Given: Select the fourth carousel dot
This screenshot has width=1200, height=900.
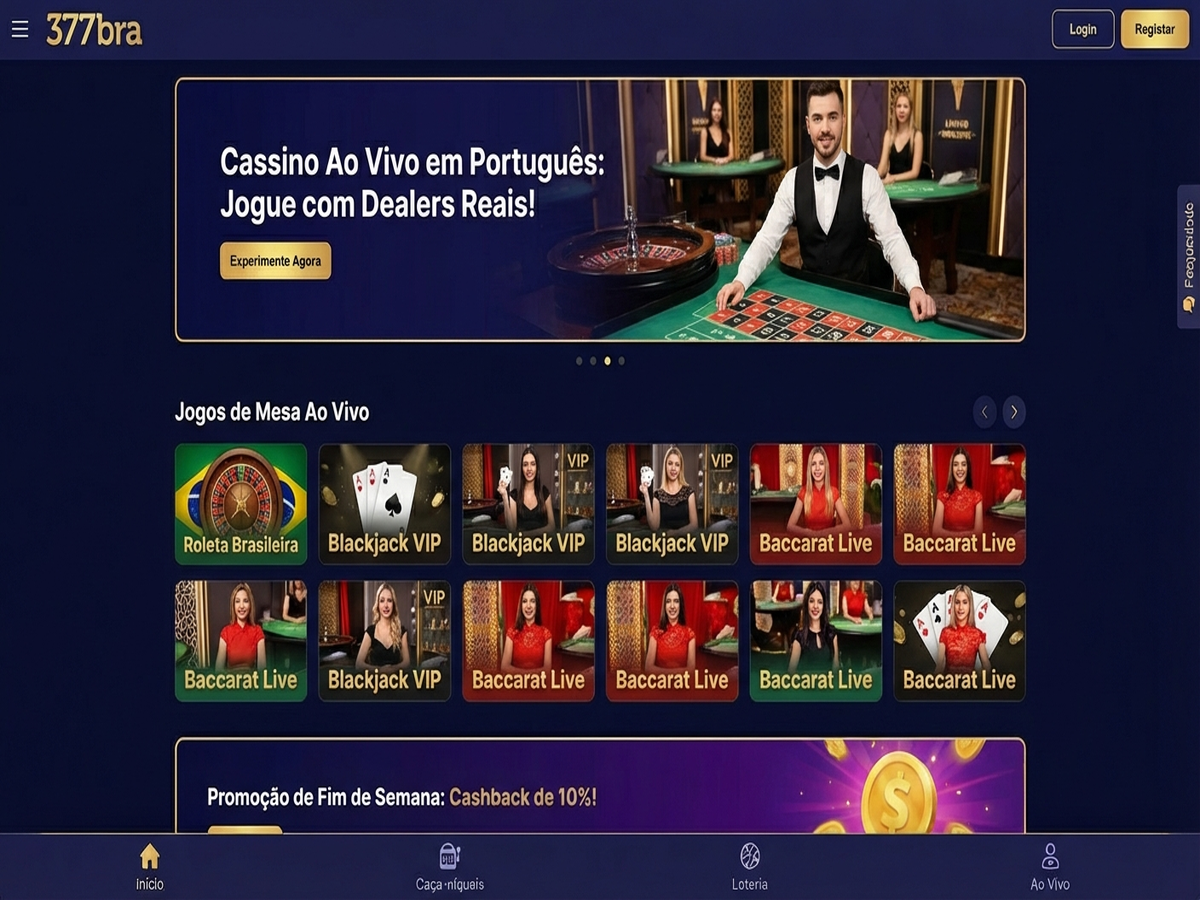Looking at the screenshot, I should pyautogui.click(x=621, y=361).
